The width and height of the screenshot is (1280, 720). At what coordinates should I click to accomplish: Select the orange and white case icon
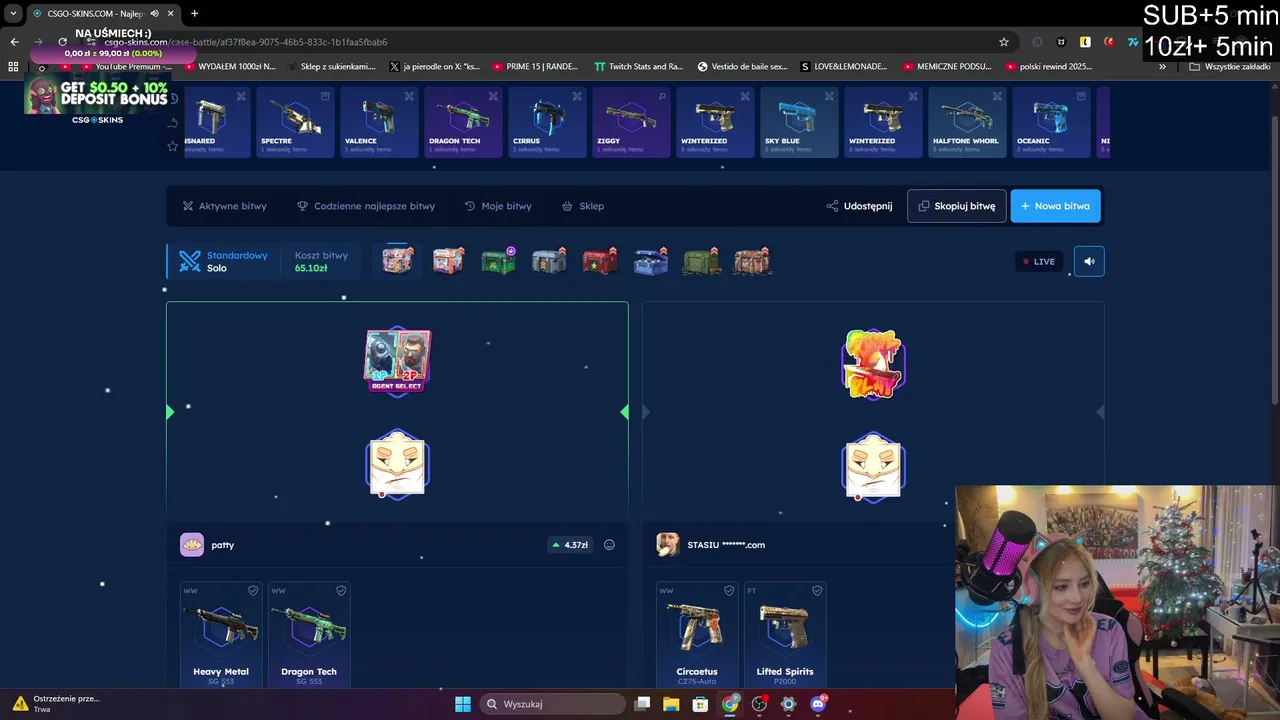(448, 261)
